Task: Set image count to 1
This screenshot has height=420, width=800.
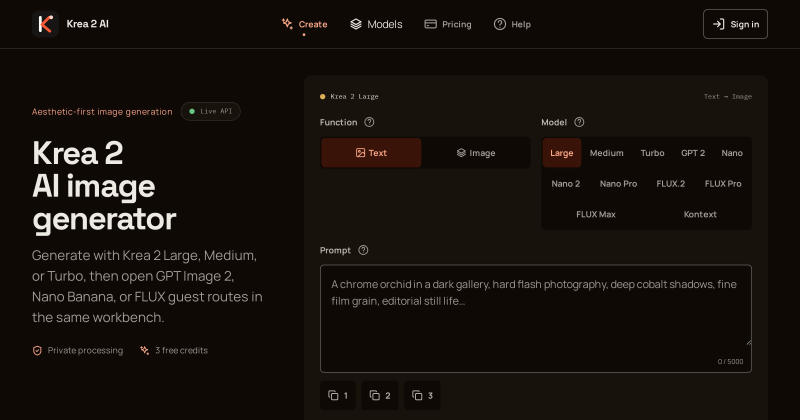Action: click(x=338, y=396)
